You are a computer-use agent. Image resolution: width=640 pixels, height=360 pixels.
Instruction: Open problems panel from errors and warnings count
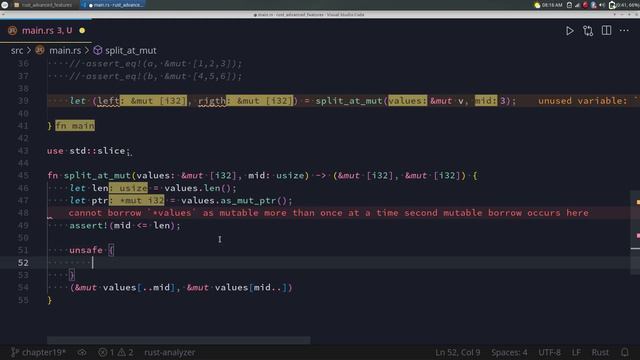coord(116,352)
